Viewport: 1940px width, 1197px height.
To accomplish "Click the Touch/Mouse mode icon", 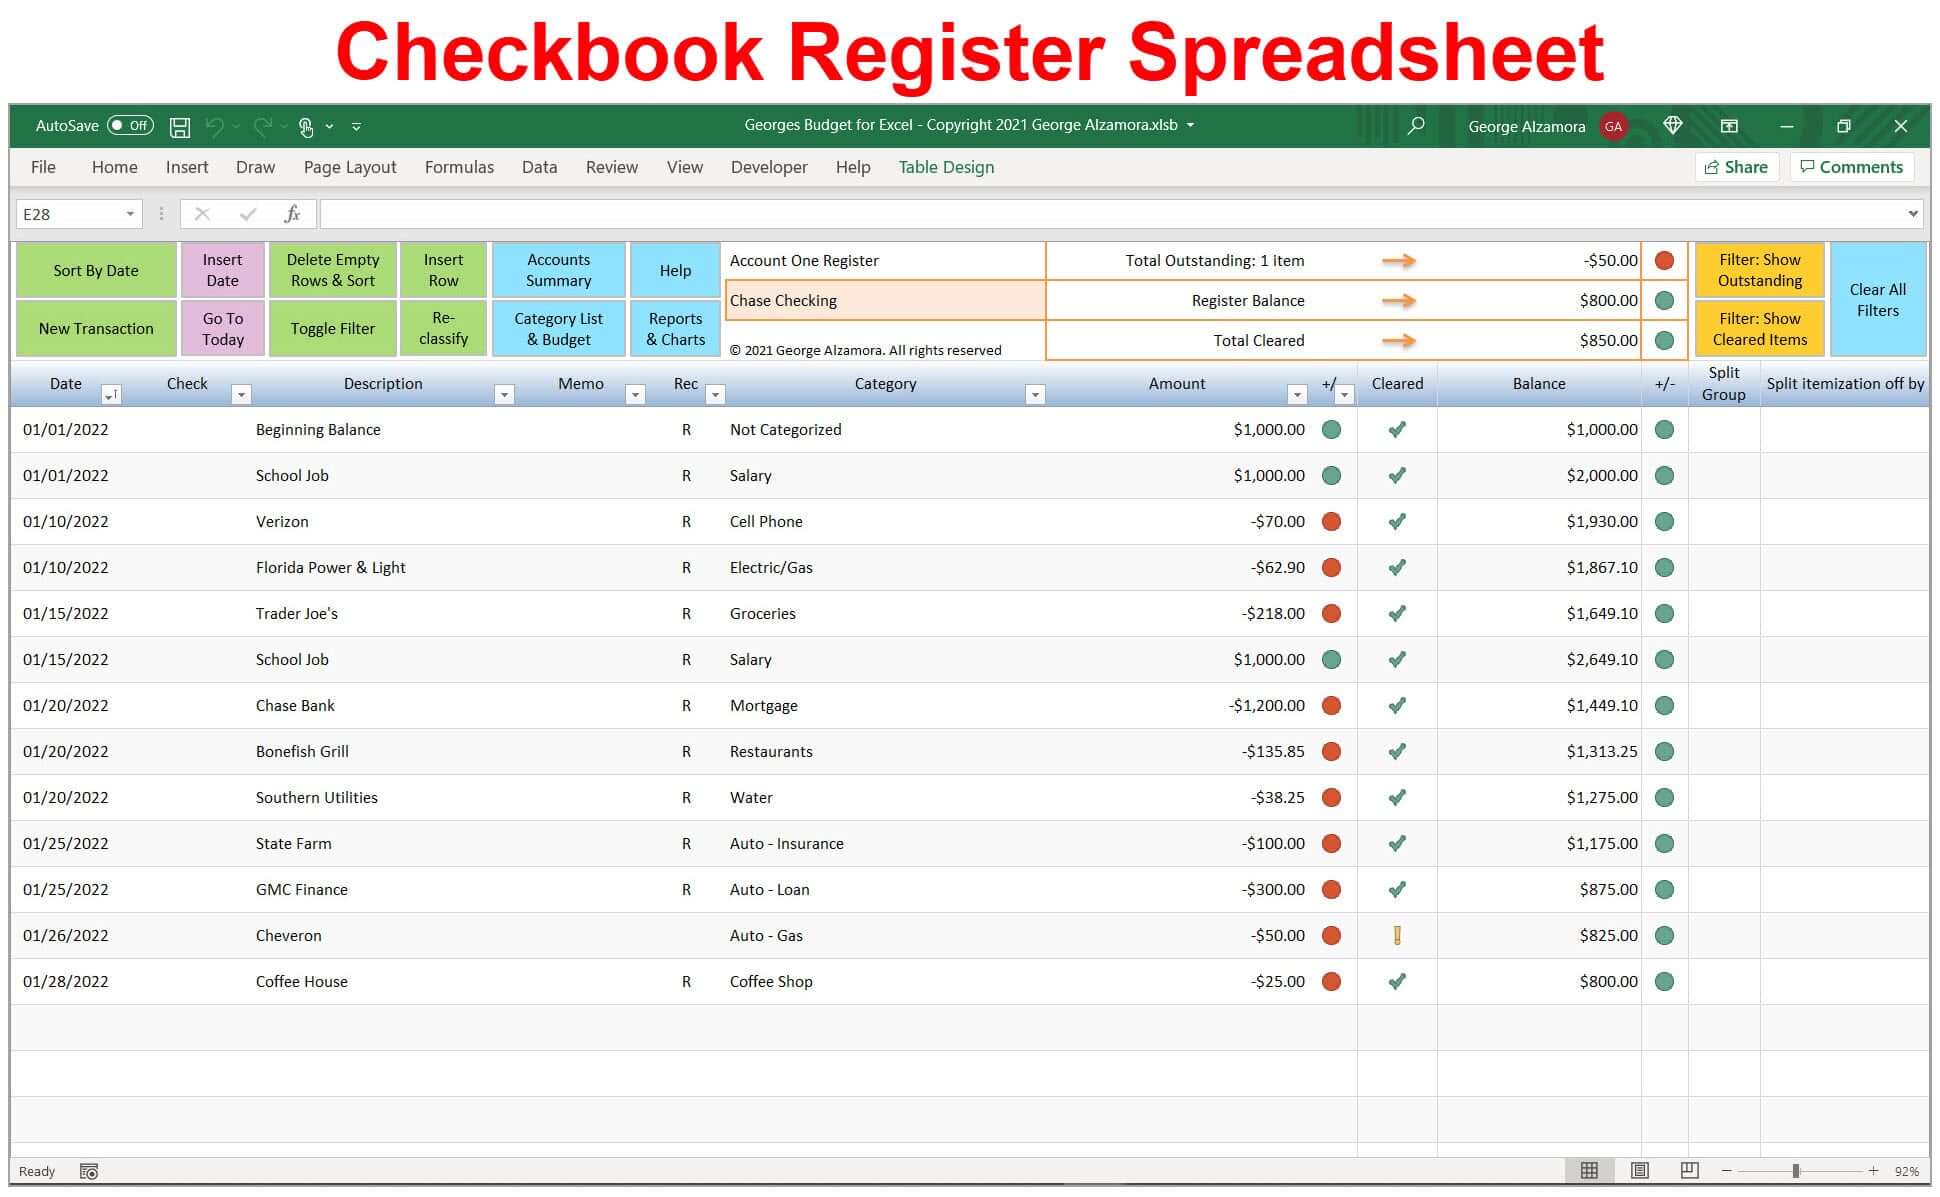I will tap(306, 127).
